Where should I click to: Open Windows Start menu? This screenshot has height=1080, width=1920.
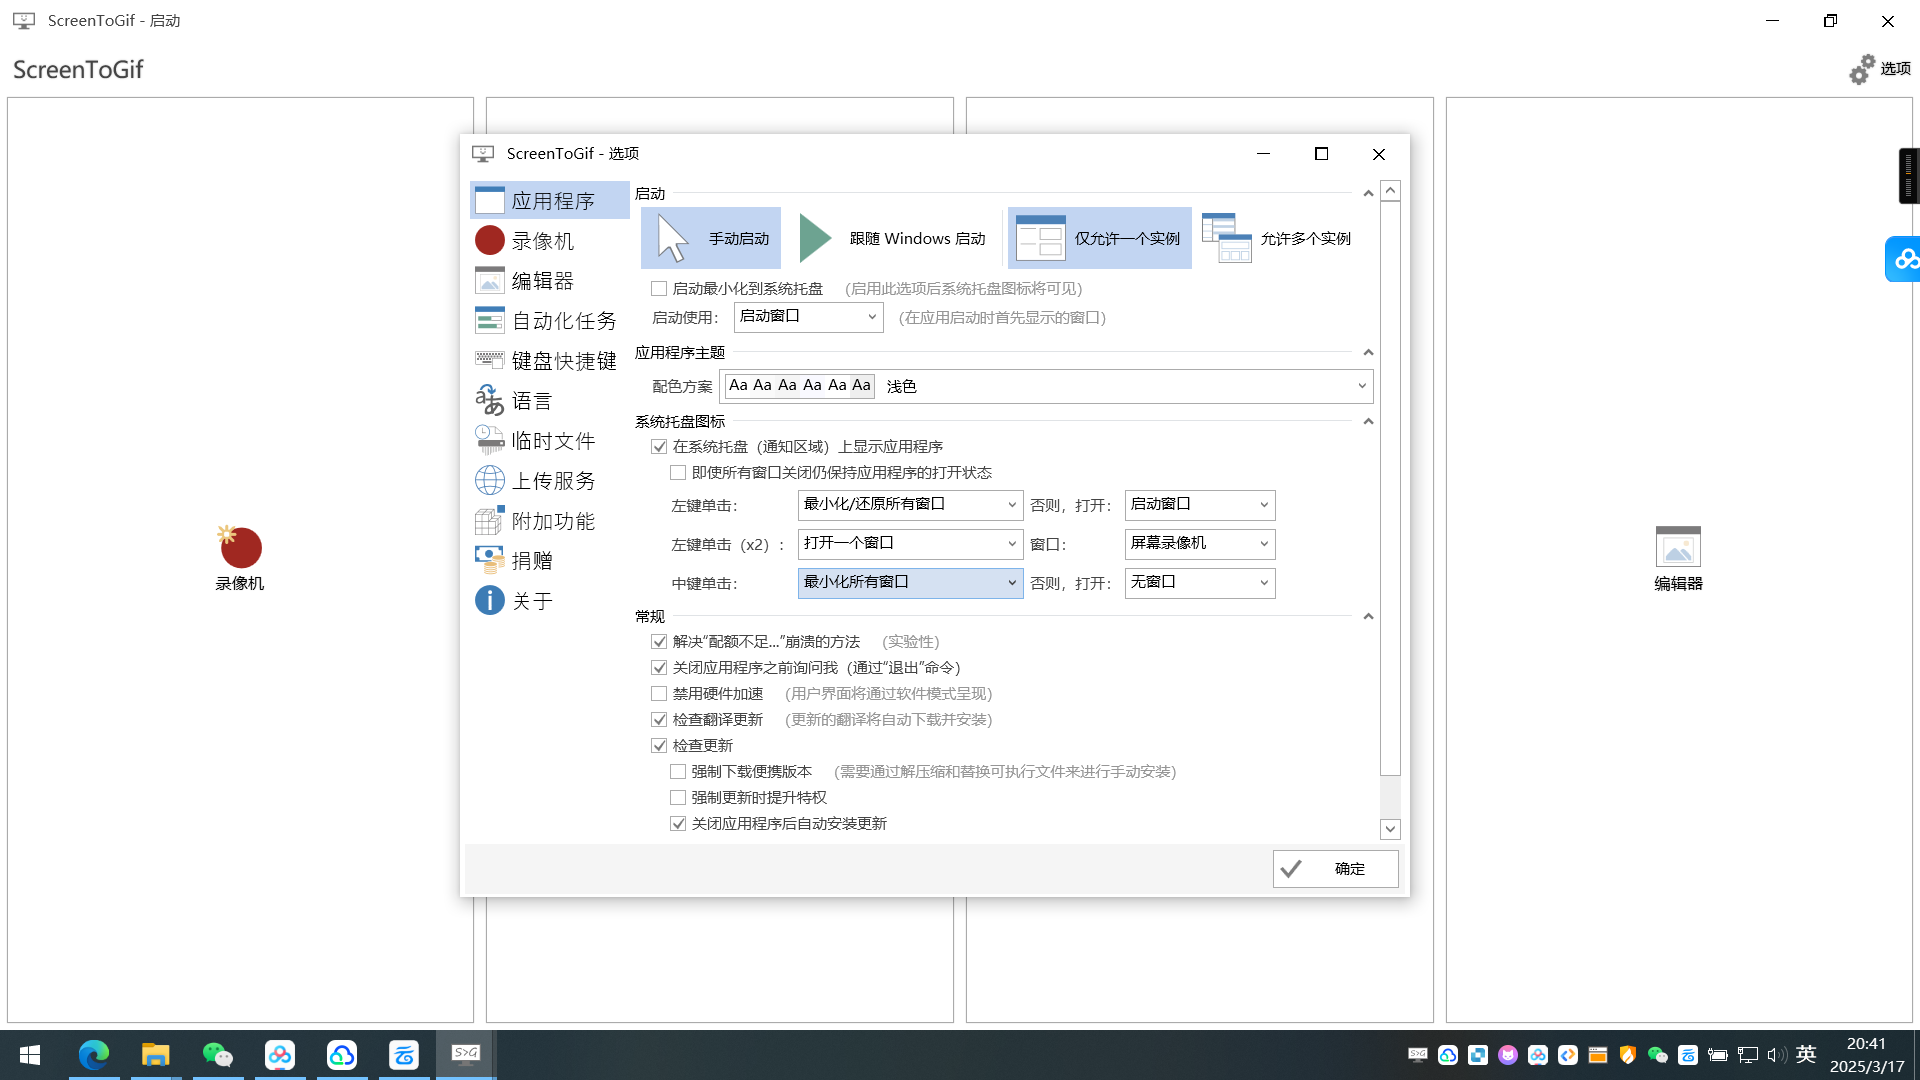[30, 1055]
